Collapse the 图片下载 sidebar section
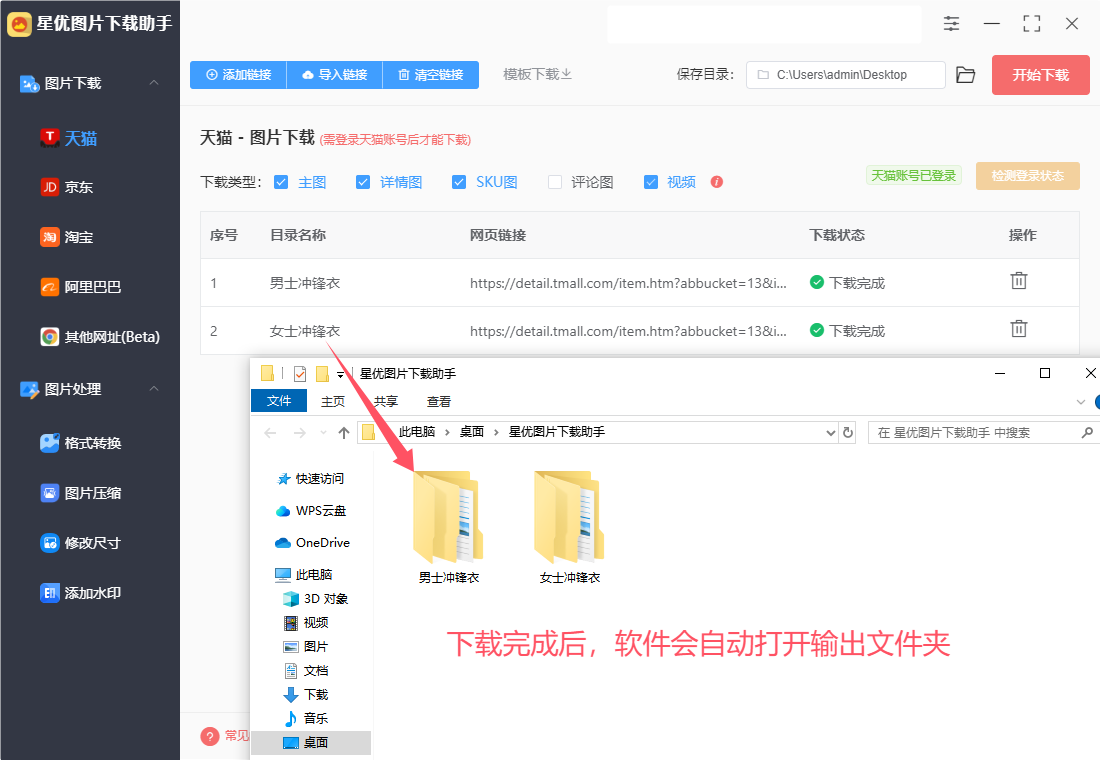This screenshot has width=1100, height=760. [x=154, y=83]
